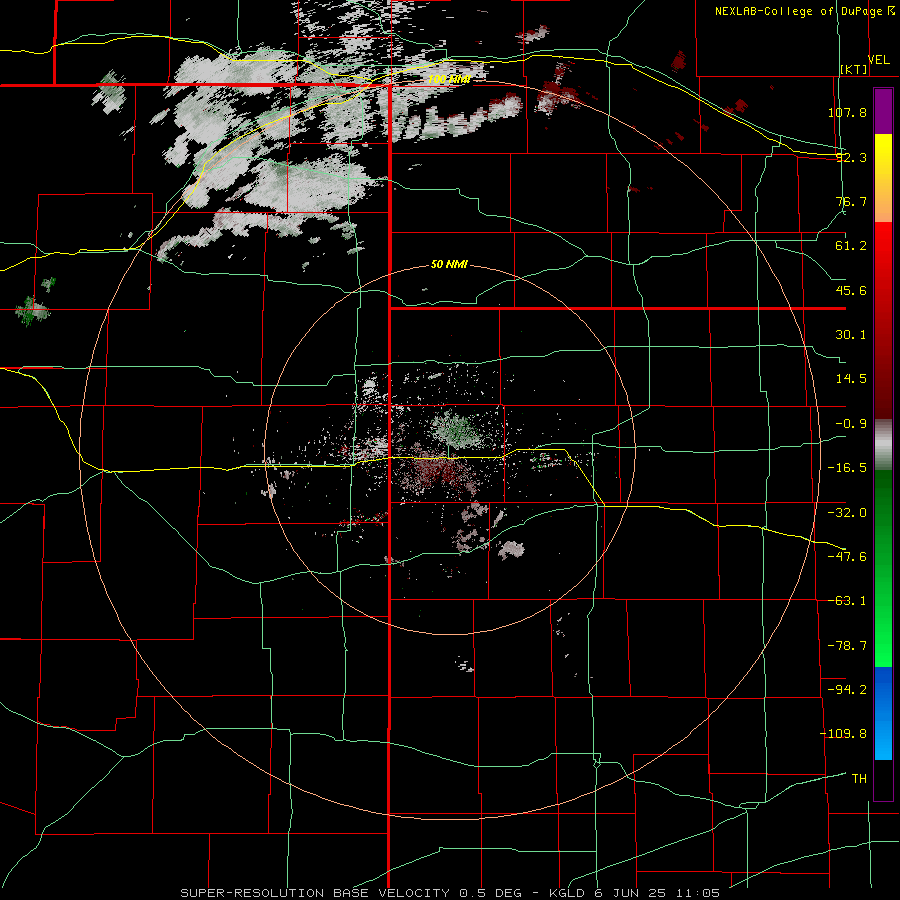Select the -78.7 velocity scale value

click(x=847, y=646)
